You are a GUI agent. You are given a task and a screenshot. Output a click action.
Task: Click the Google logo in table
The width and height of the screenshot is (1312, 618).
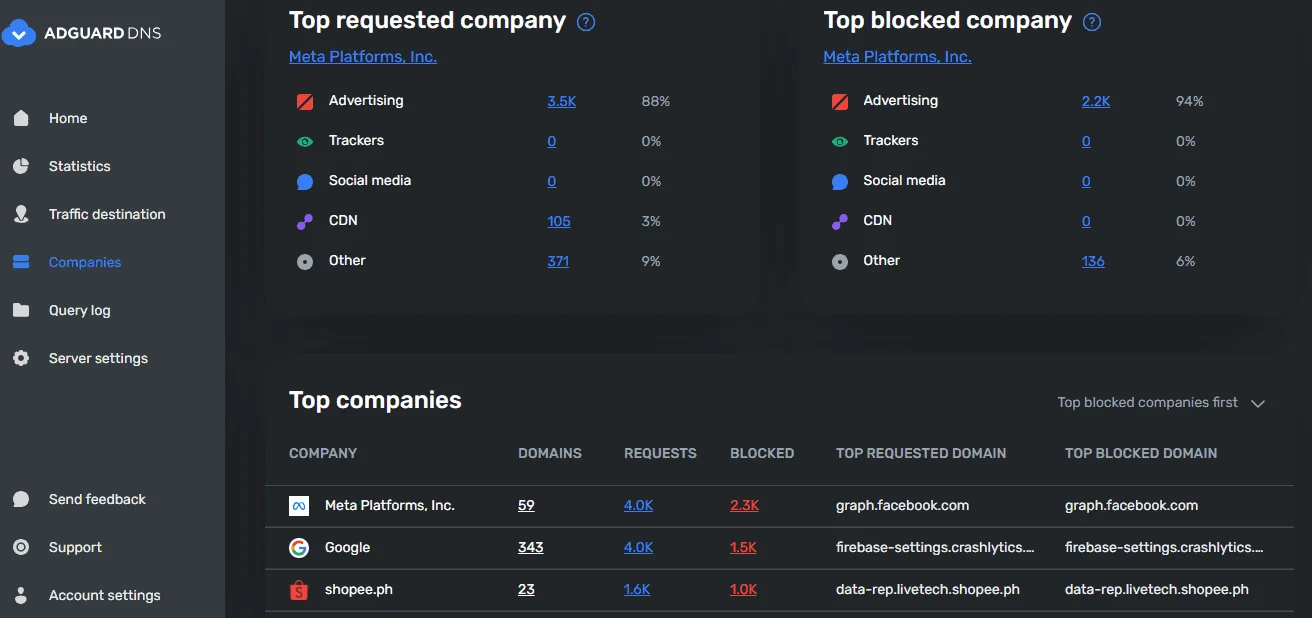click(298, 548)
